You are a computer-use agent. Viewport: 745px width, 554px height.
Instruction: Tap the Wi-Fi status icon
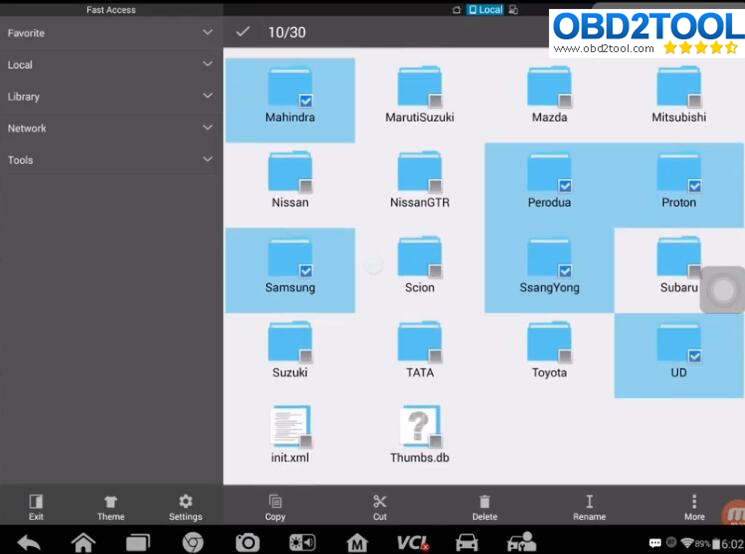point(688,543)
